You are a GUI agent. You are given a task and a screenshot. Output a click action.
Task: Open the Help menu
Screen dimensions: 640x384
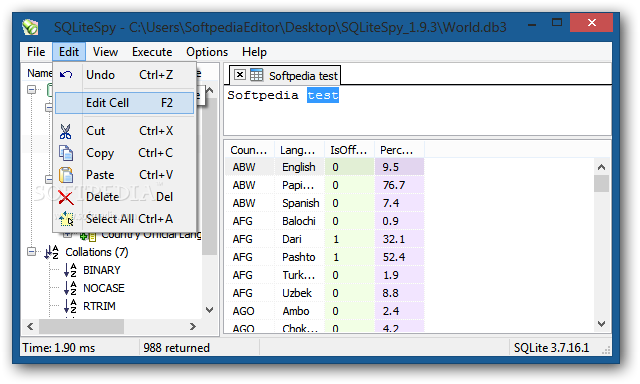point(254,52)
